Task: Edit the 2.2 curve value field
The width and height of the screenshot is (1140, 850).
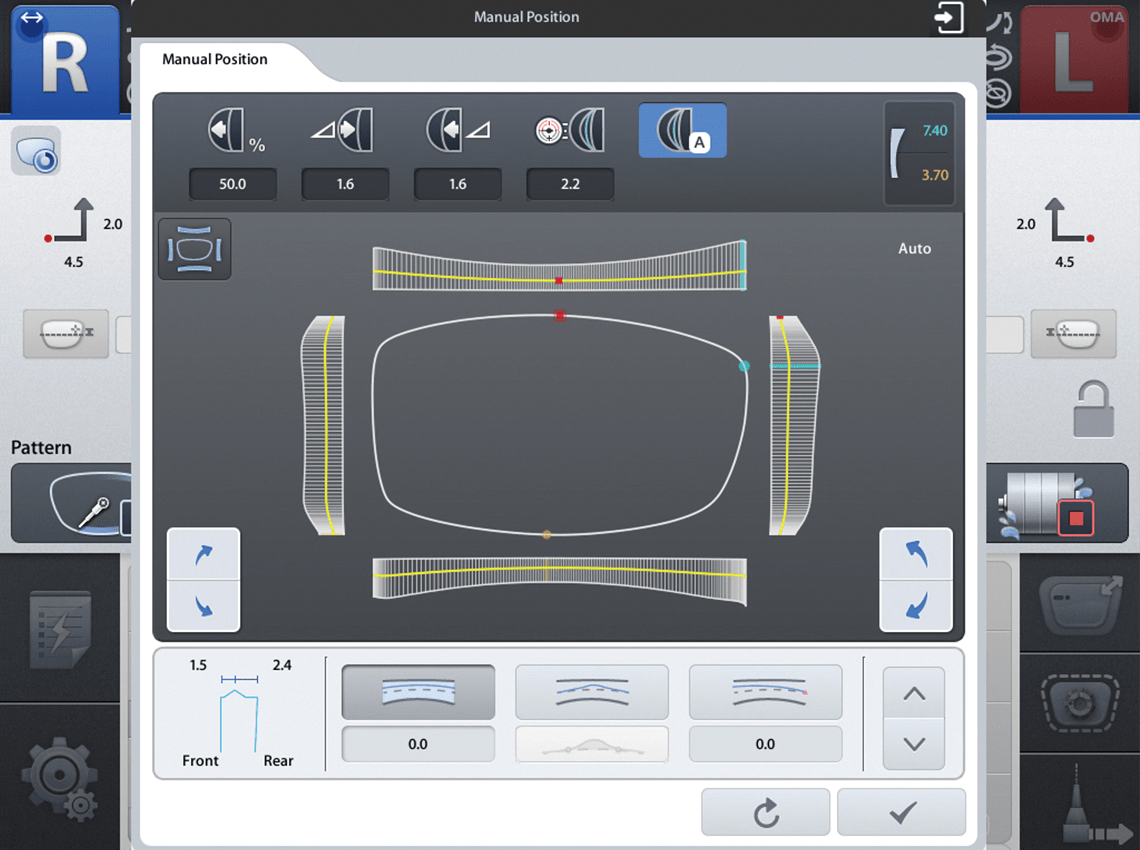Action: coord(570,184)
